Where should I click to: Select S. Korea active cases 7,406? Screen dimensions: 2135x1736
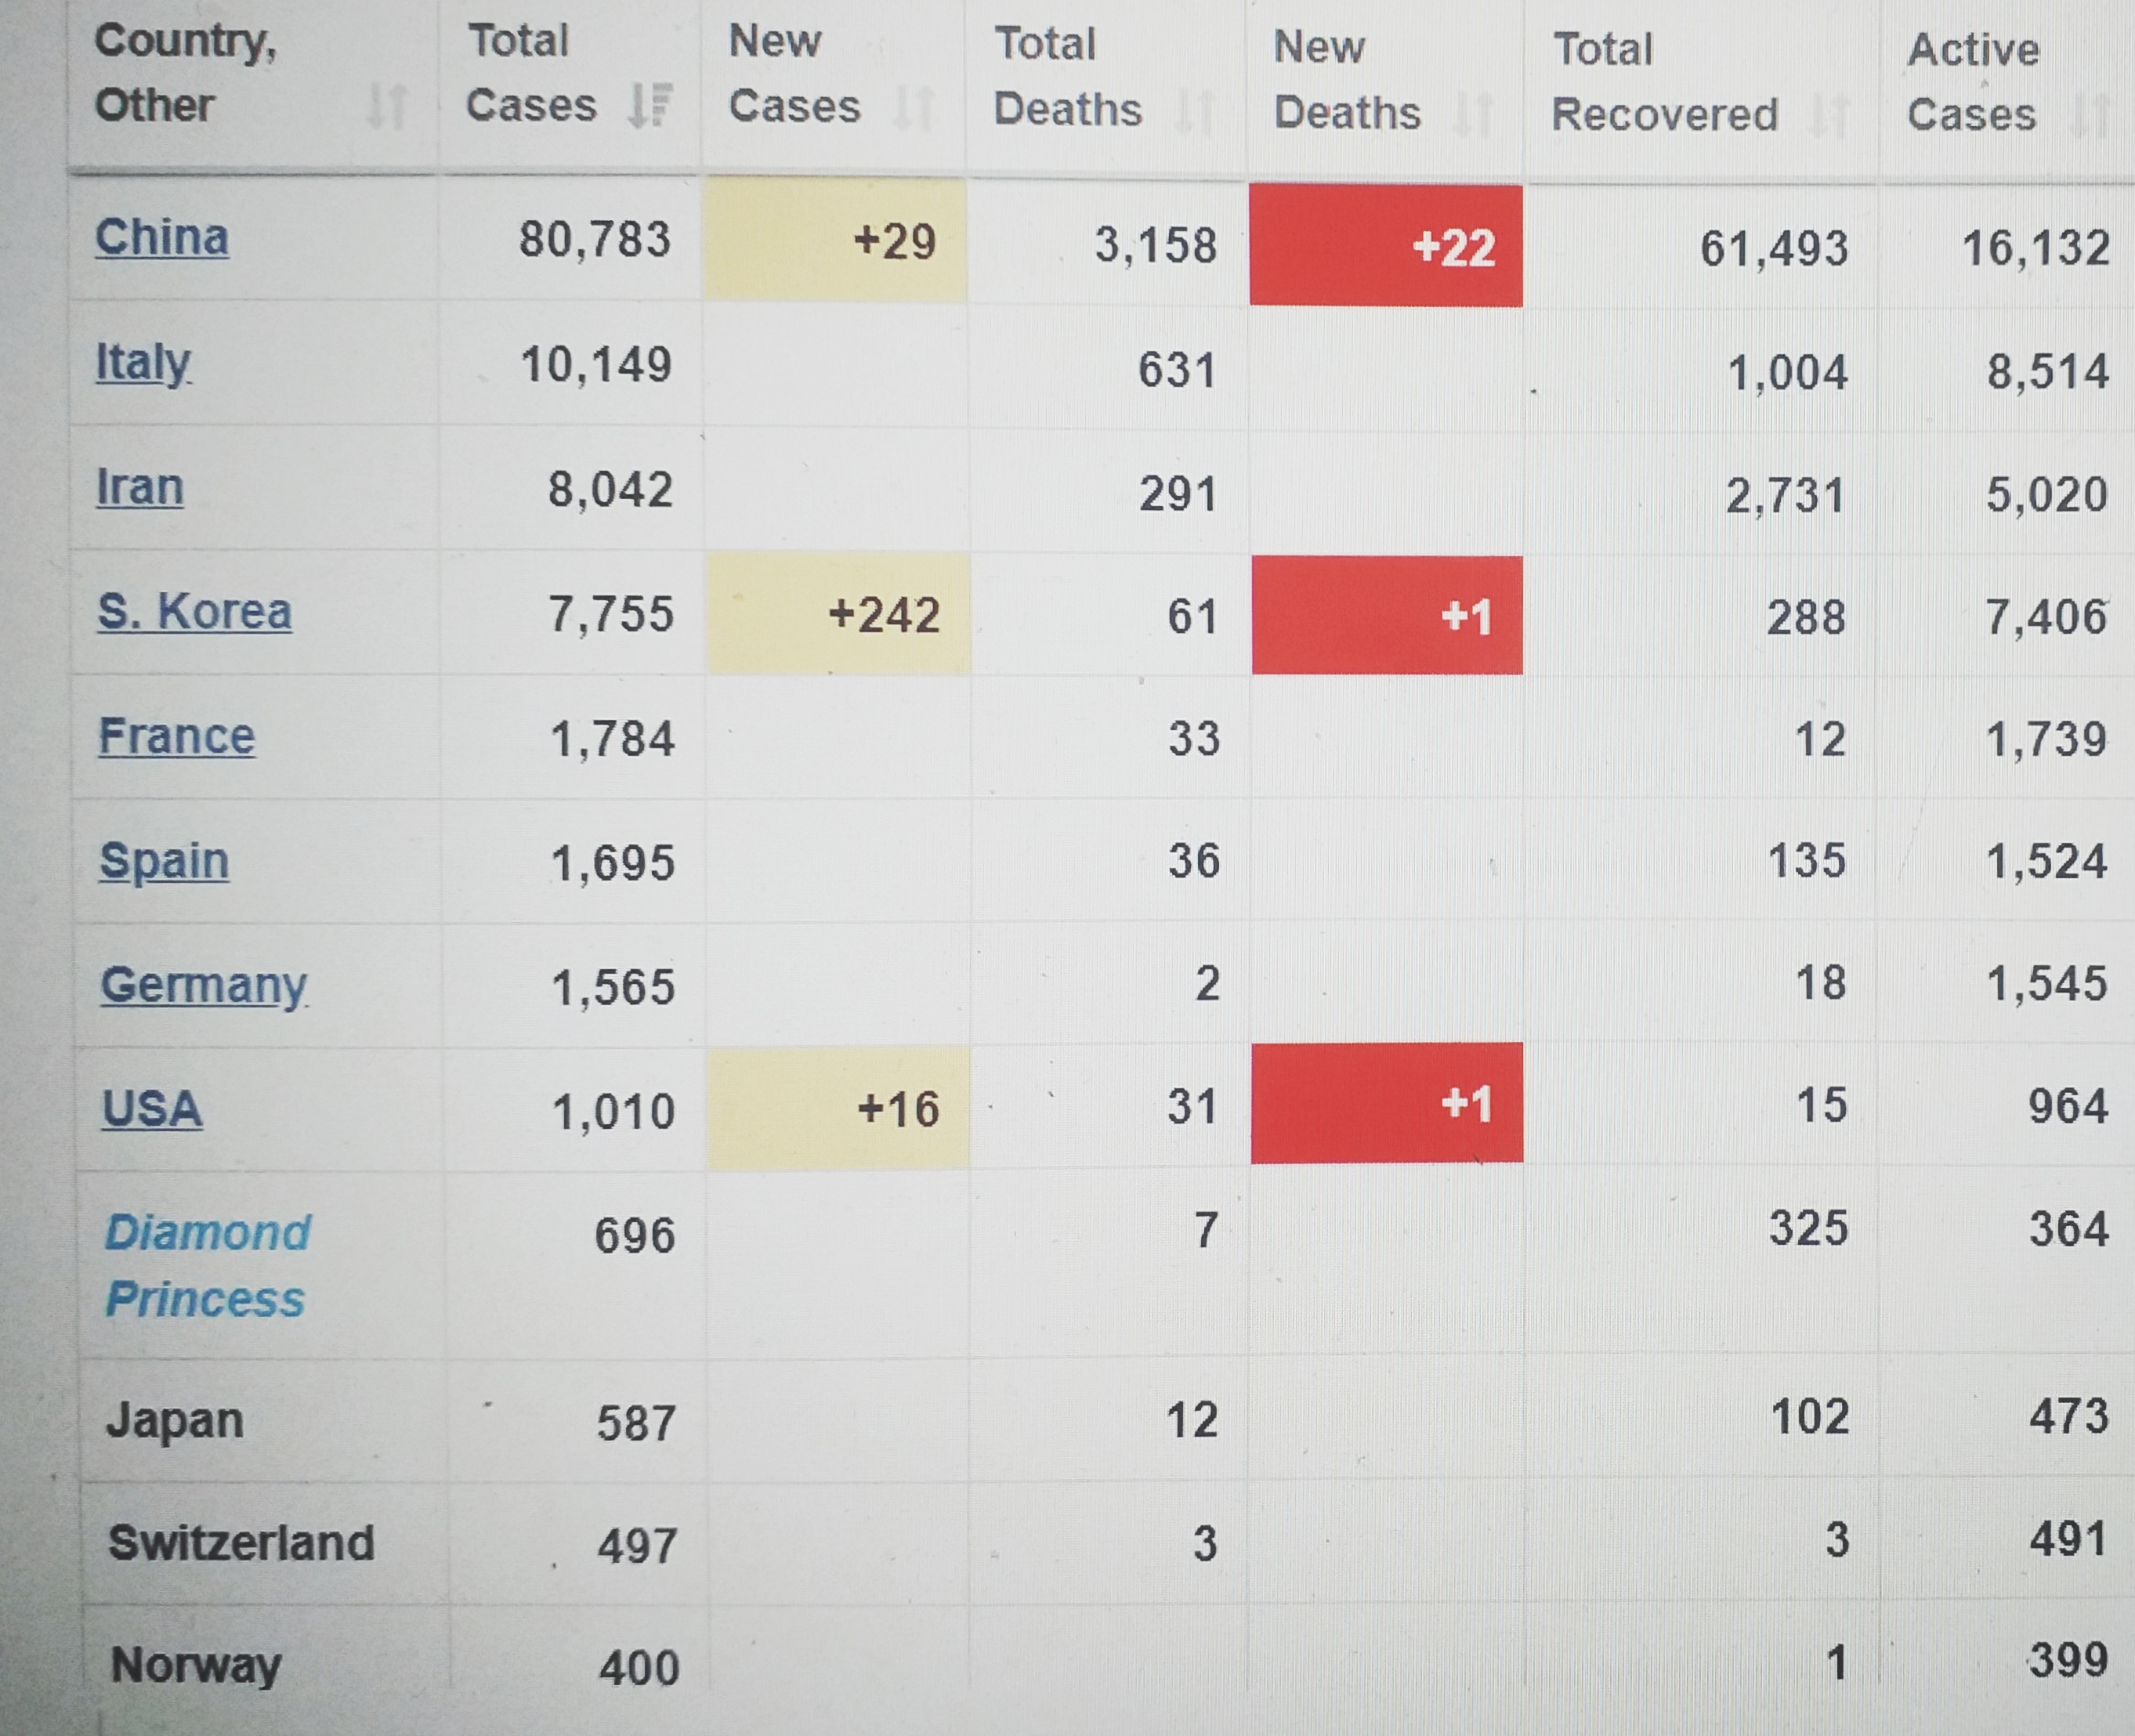click(2046, 617)
